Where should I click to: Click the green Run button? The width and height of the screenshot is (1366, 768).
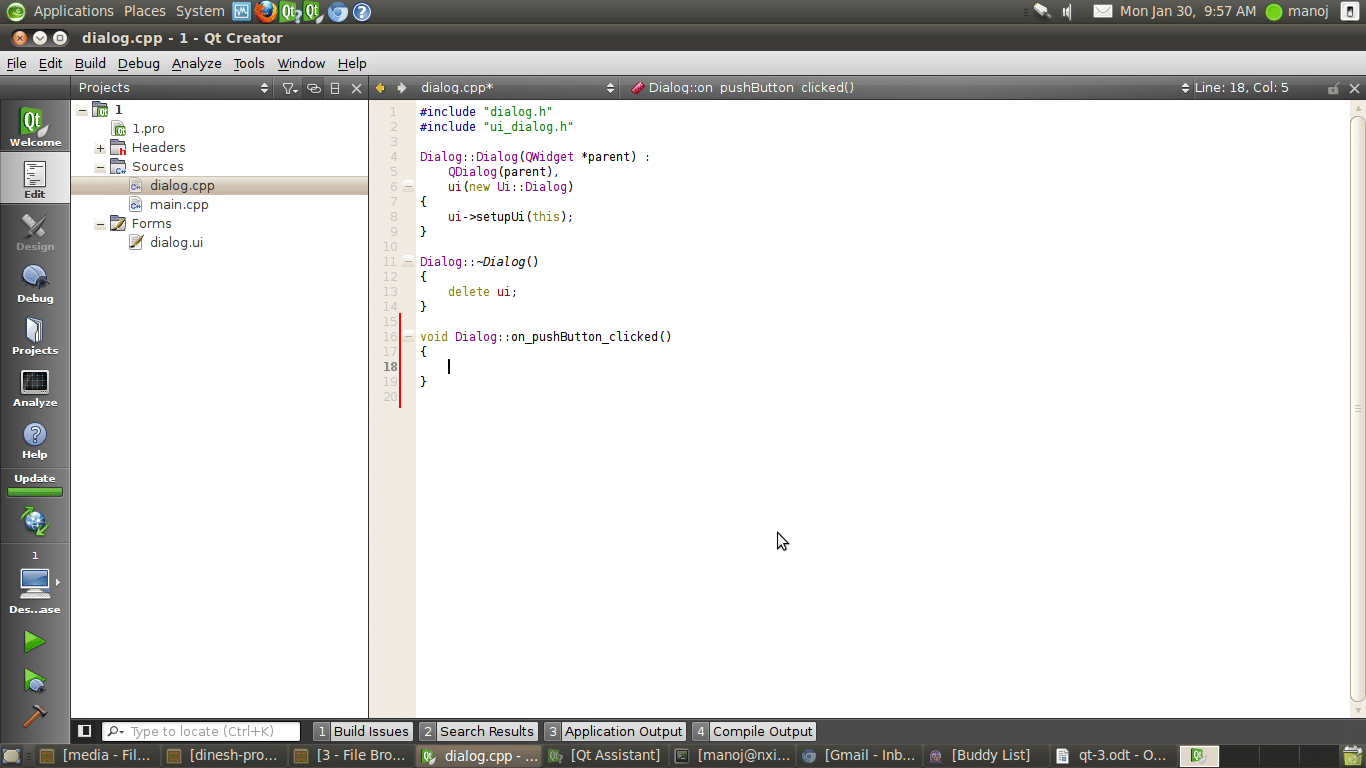click(34, 641)
